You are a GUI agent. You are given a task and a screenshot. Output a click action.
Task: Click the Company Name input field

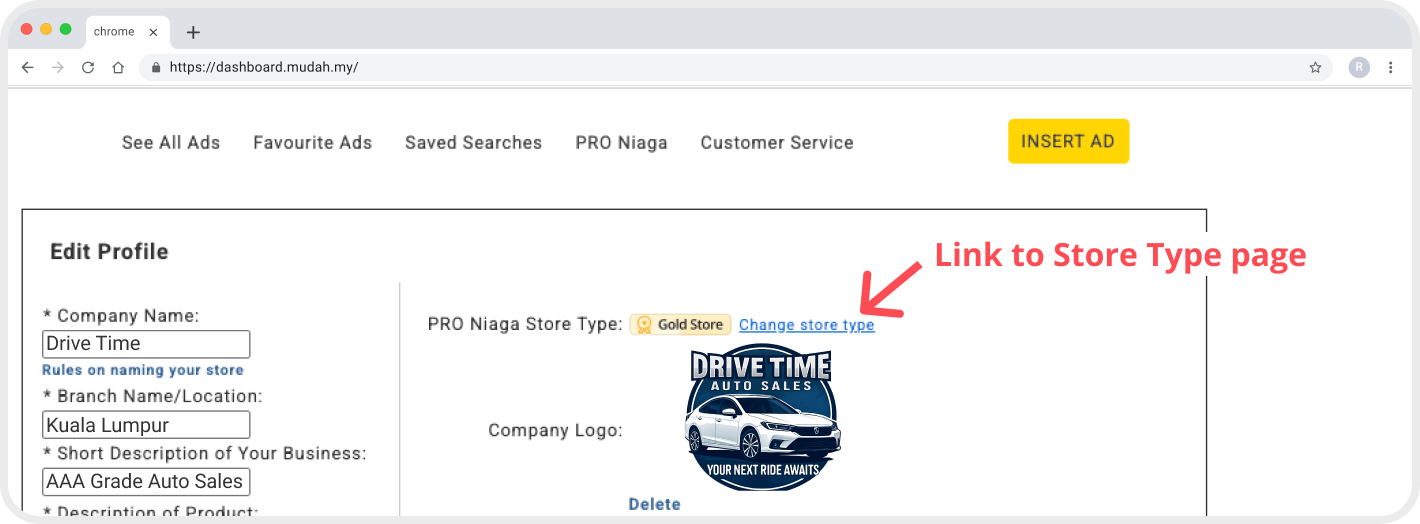(146, 344)
